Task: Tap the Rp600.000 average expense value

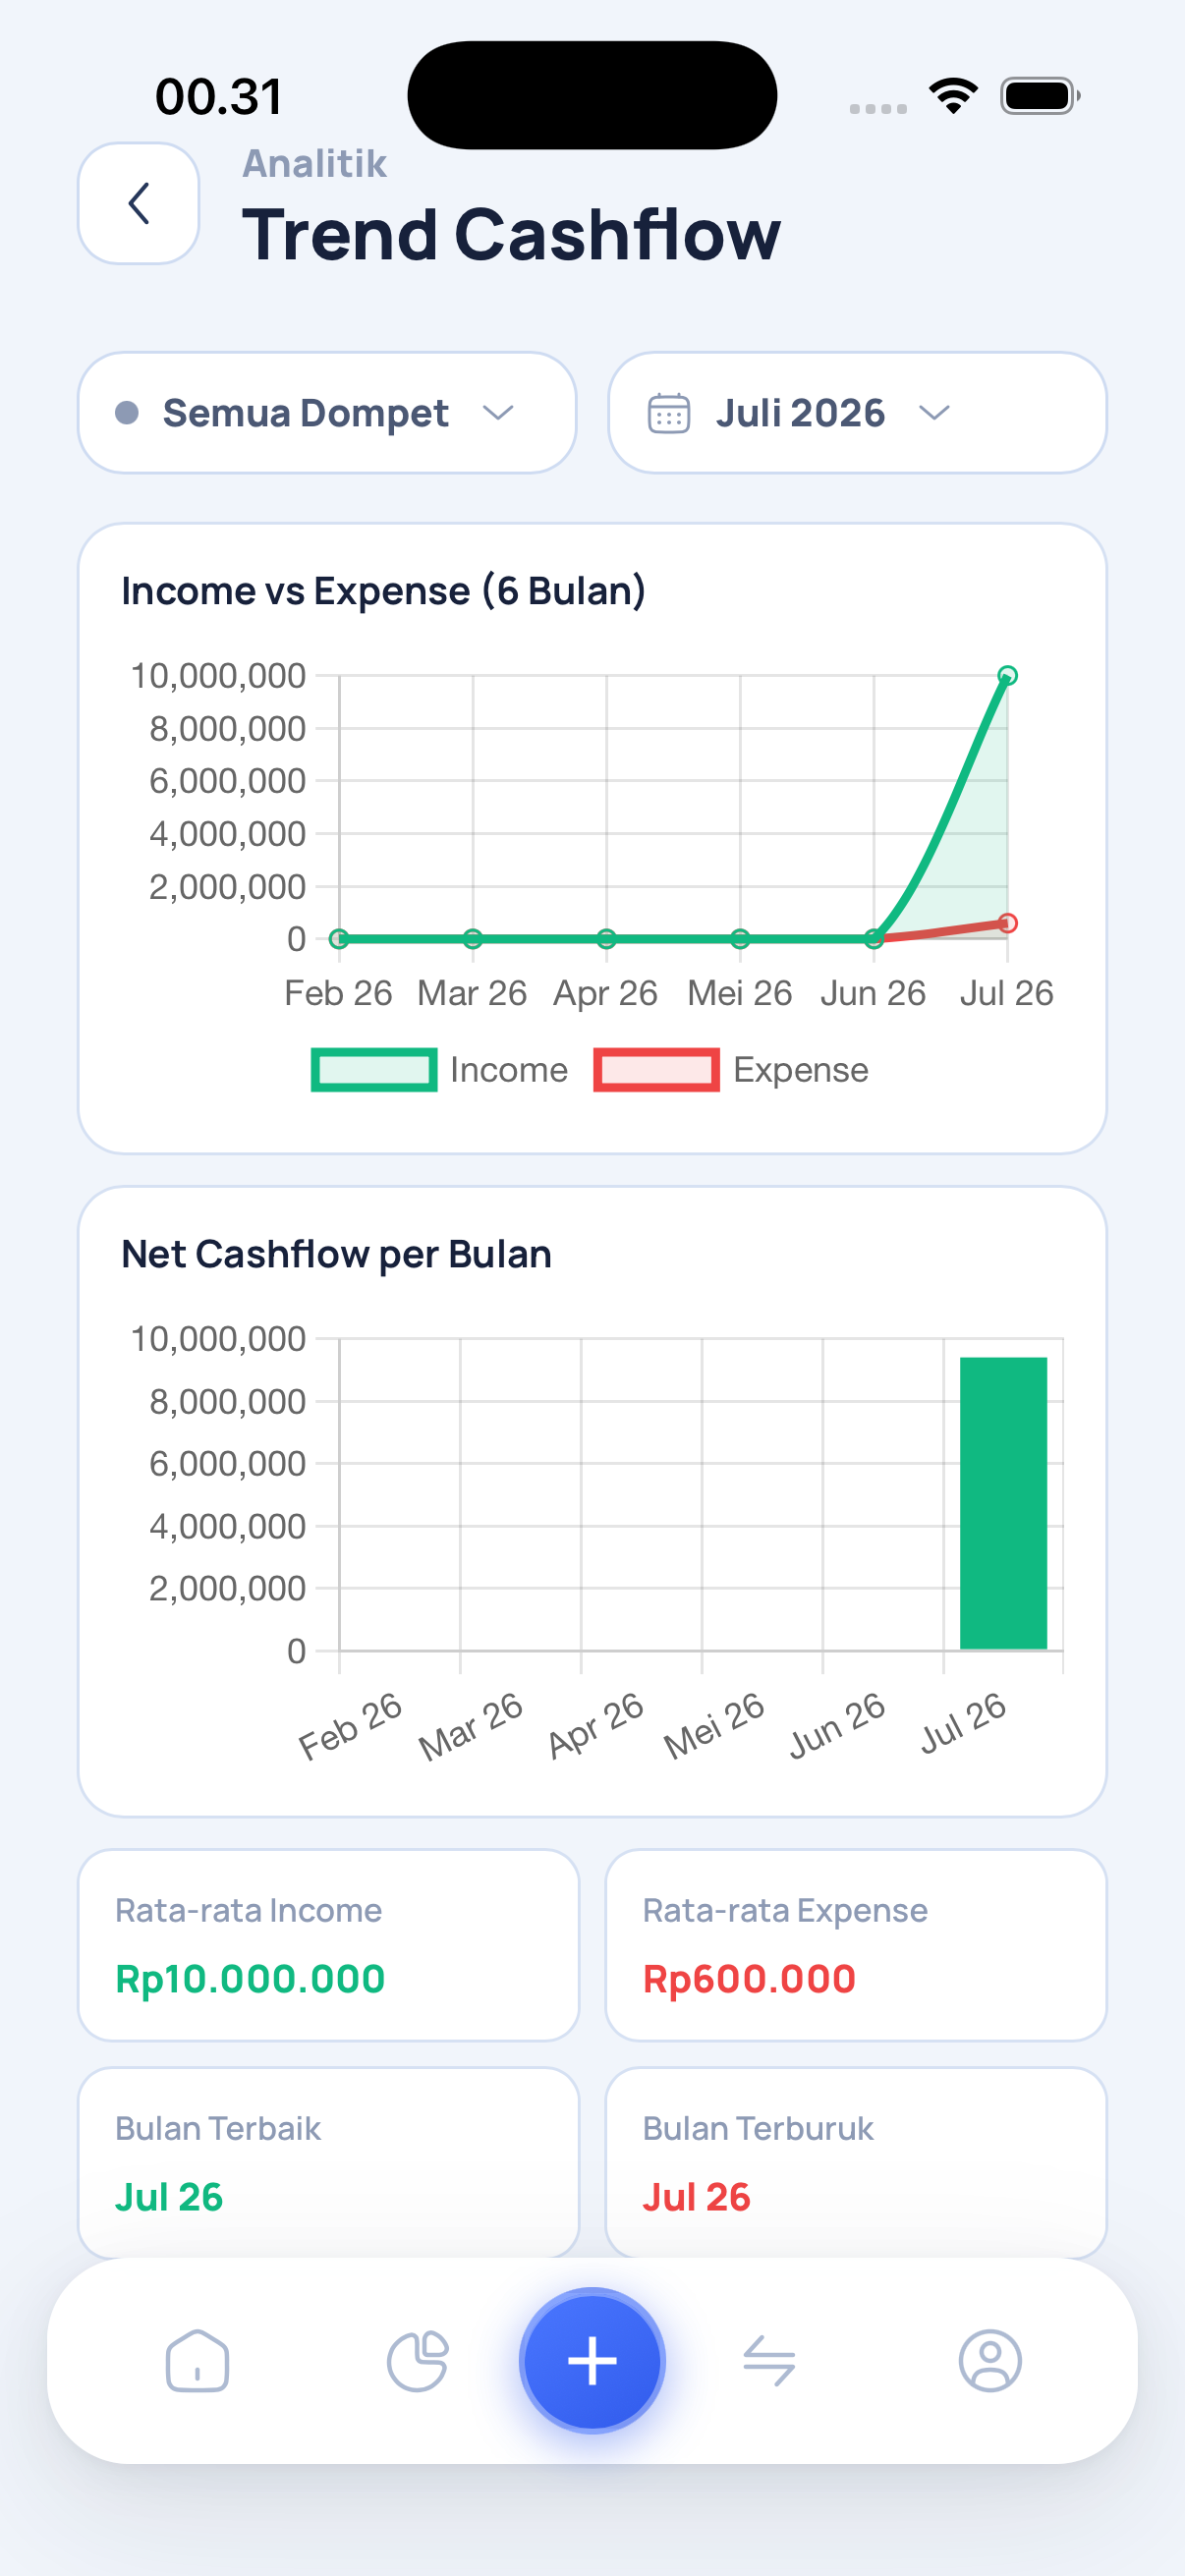Action: (749, 1979)
